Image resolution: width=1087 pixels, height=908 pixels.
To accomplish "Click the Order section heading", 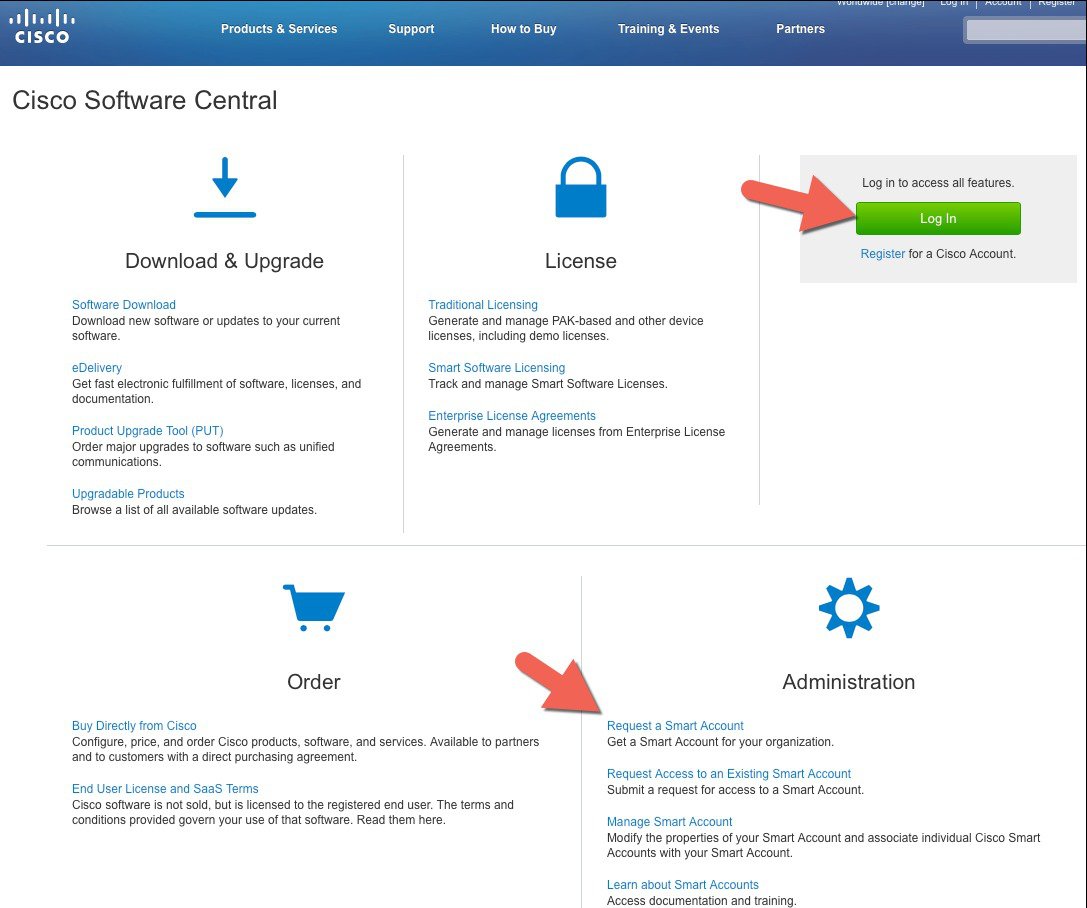I will [313, 681].
